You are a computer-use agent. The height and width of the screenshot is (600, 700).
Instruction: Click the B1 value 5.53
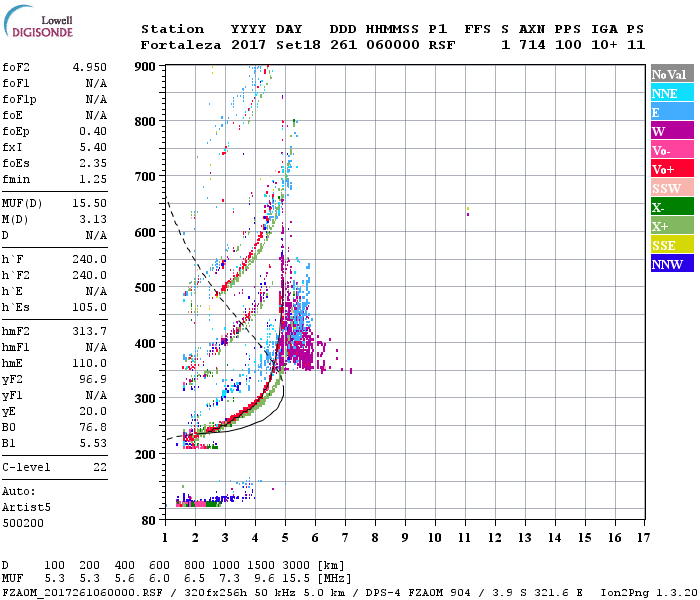pos(93,443)
